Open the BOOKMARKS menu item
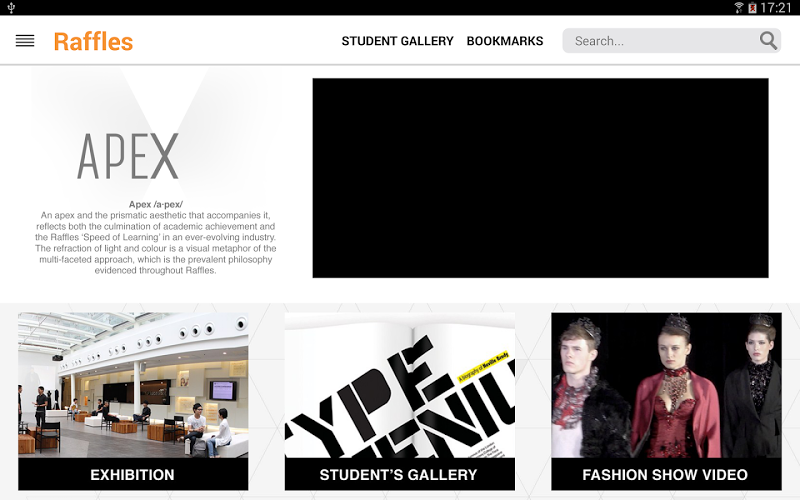The image size is (800, 500). [x=505, y=41]
